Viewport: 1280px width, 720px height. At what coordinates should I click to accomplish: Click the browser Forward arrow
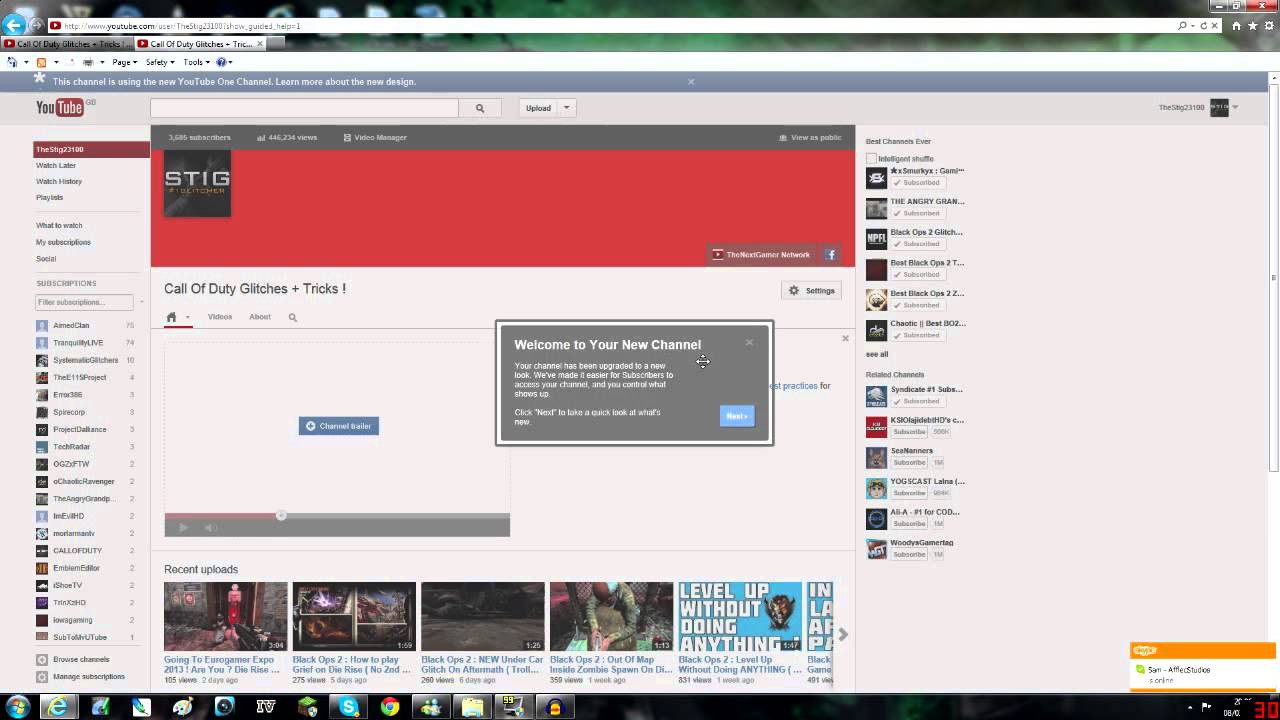click(x=36, y=25)
